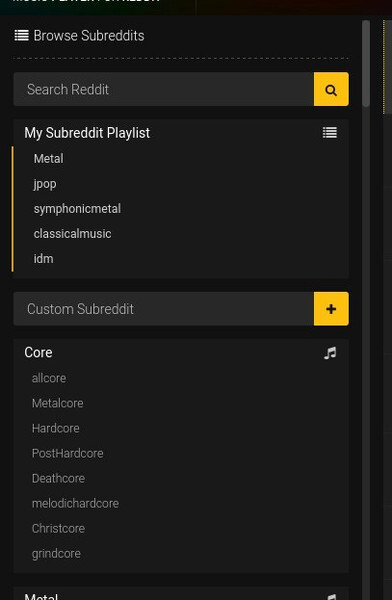Open the PostHardcore subreddit
The width and height of the screenshot is (392, 600).
click(67, 453)
